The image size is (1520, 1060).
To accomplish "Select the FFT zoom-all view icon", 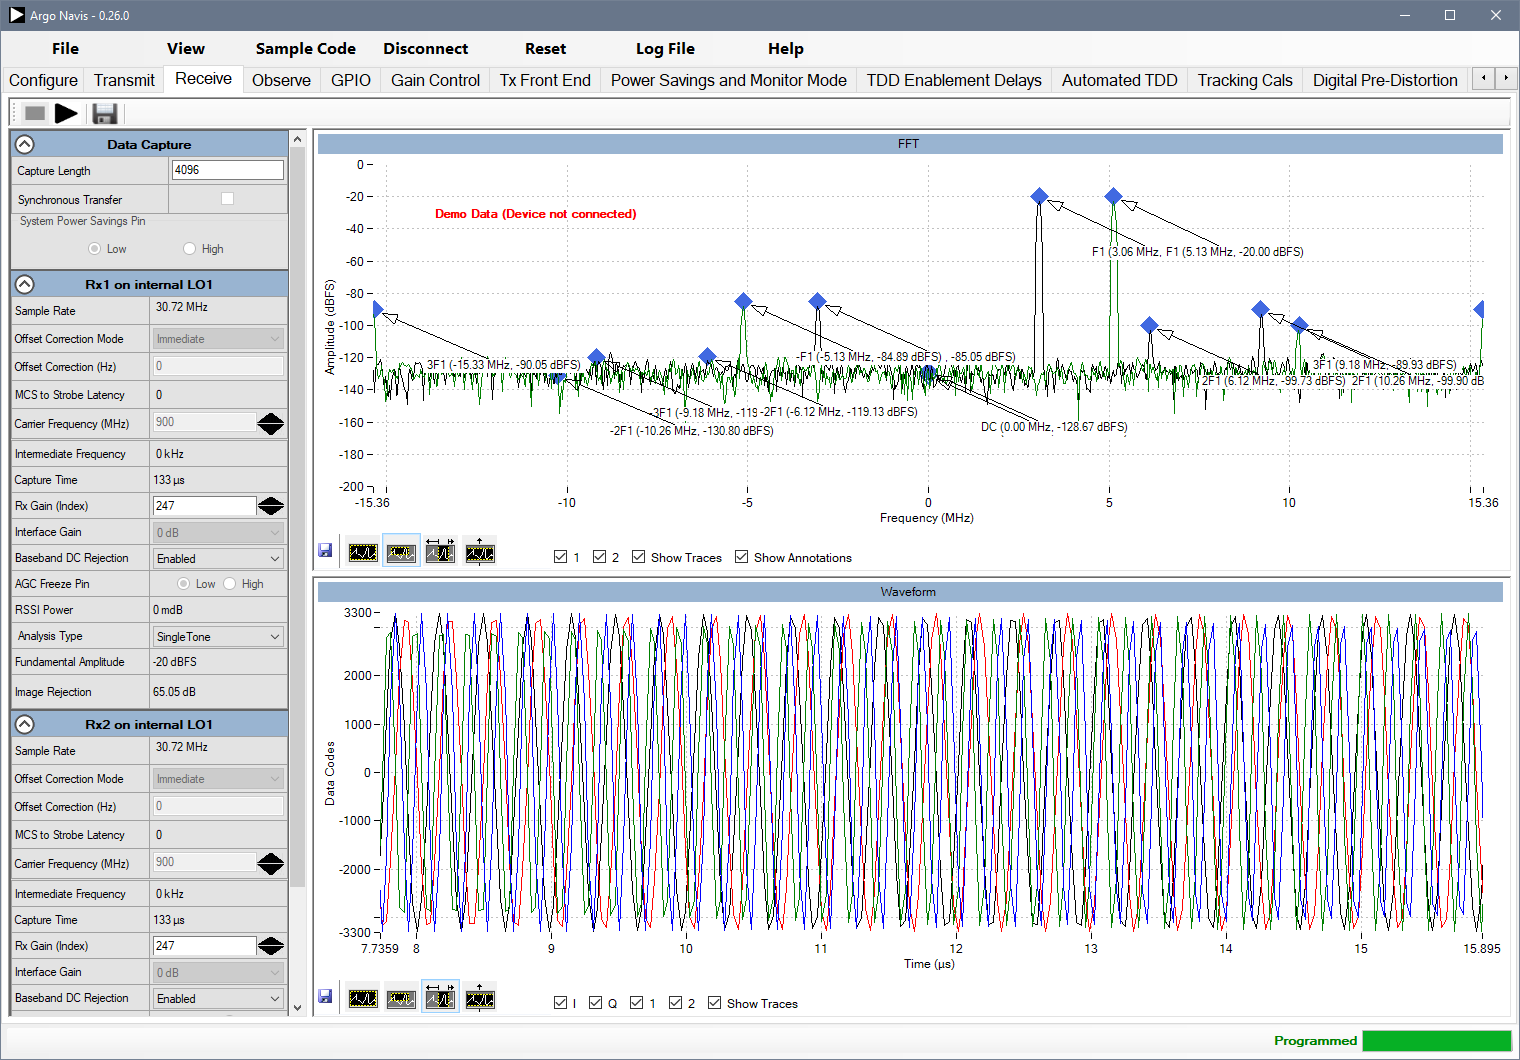I will (363, 552).
